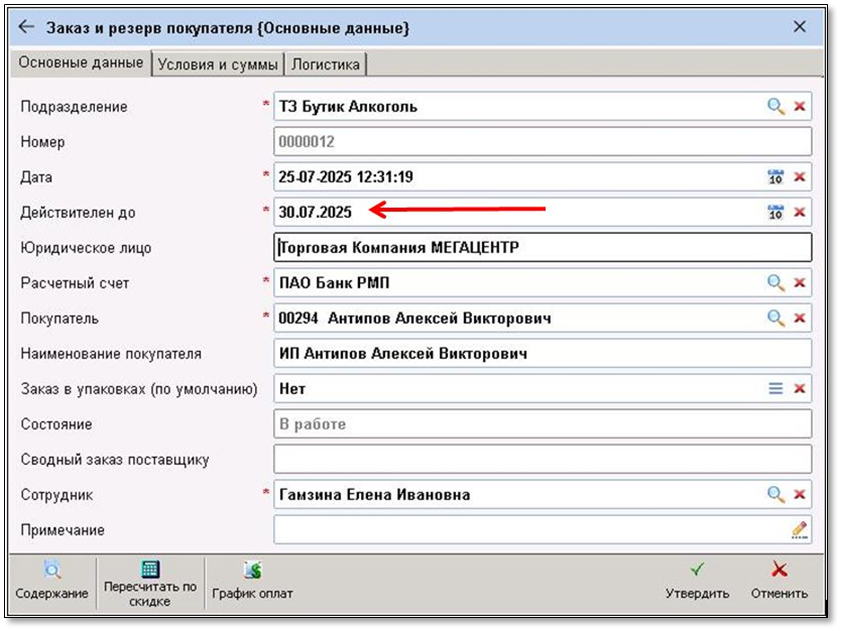Open calendar picker for Дата field

click(x=775, y=177)
